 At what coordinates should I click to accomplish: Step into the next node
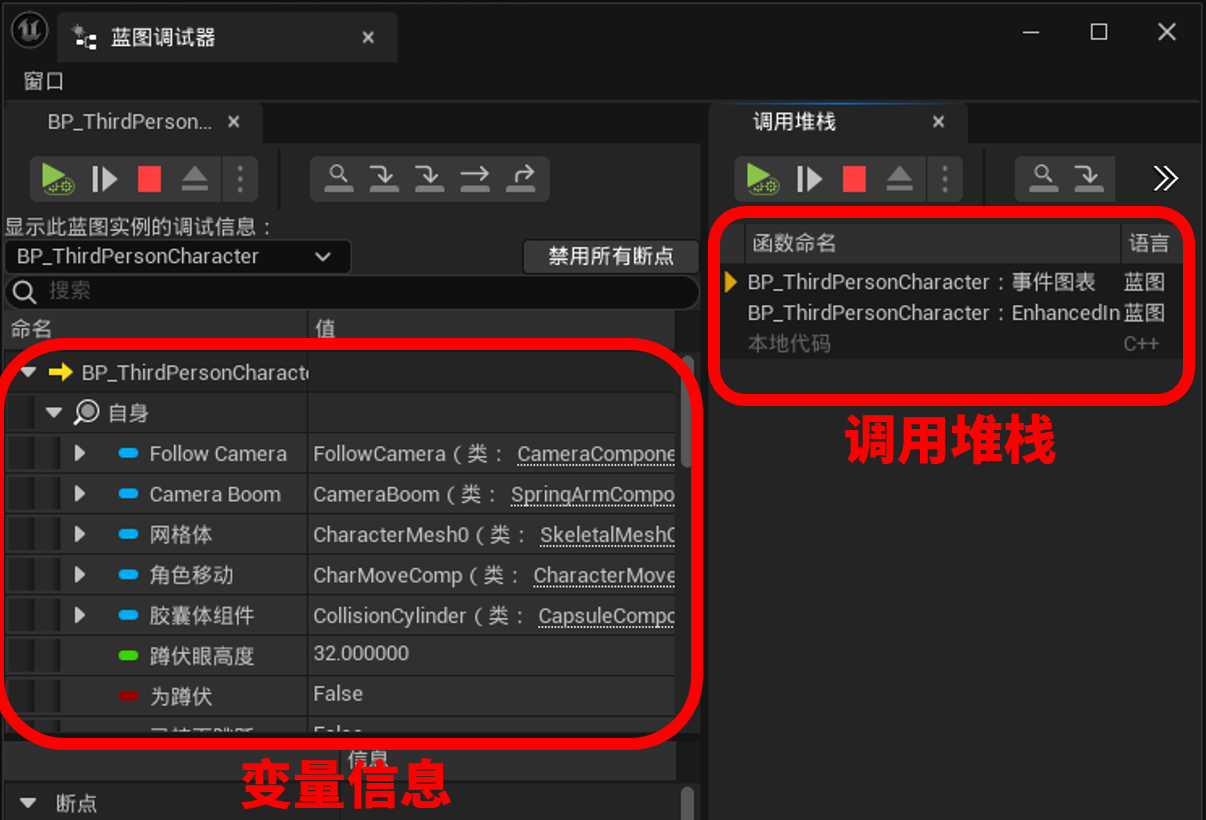[x=383, y=178]
